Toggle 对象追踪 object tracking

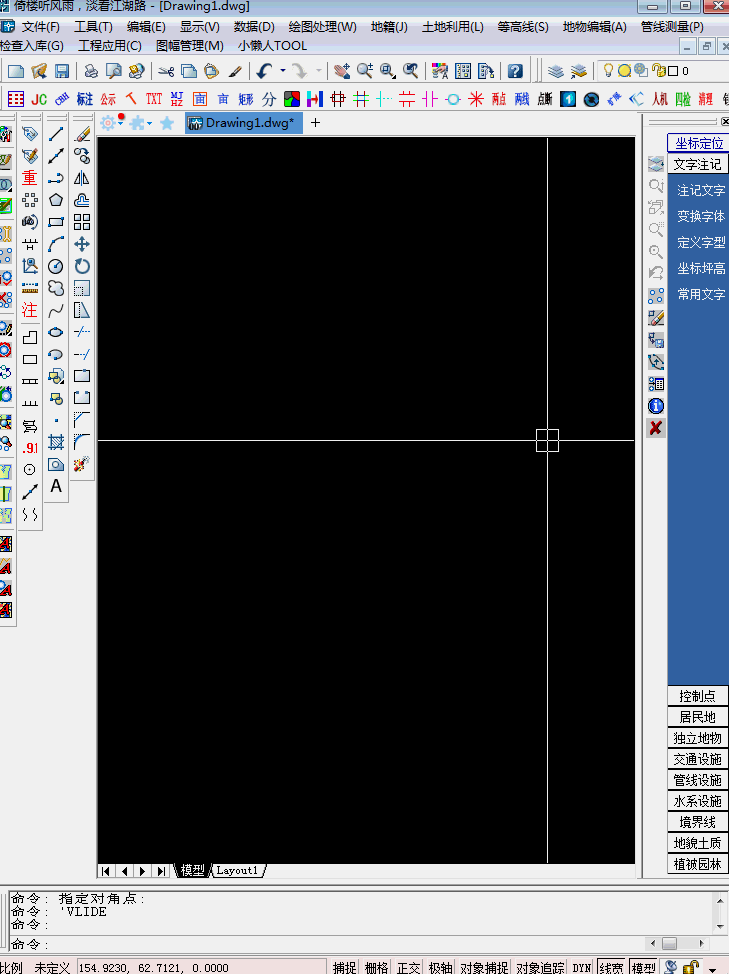[540, 967]
